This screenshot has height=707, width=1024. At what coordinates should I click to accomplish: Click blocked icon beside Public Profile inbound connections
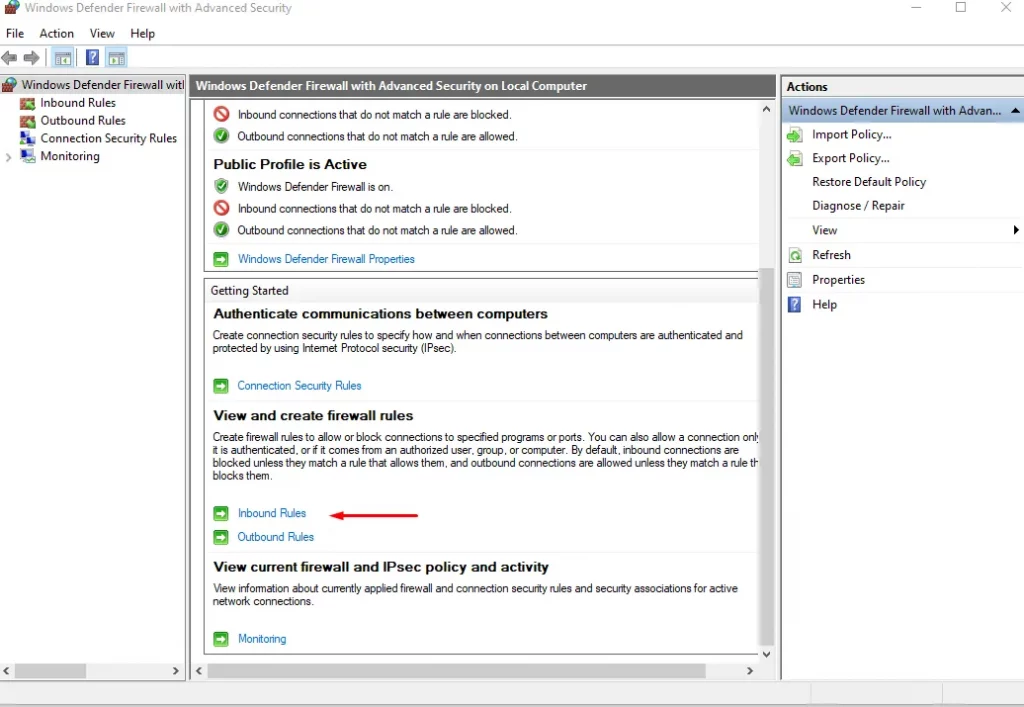coord(221,208)
